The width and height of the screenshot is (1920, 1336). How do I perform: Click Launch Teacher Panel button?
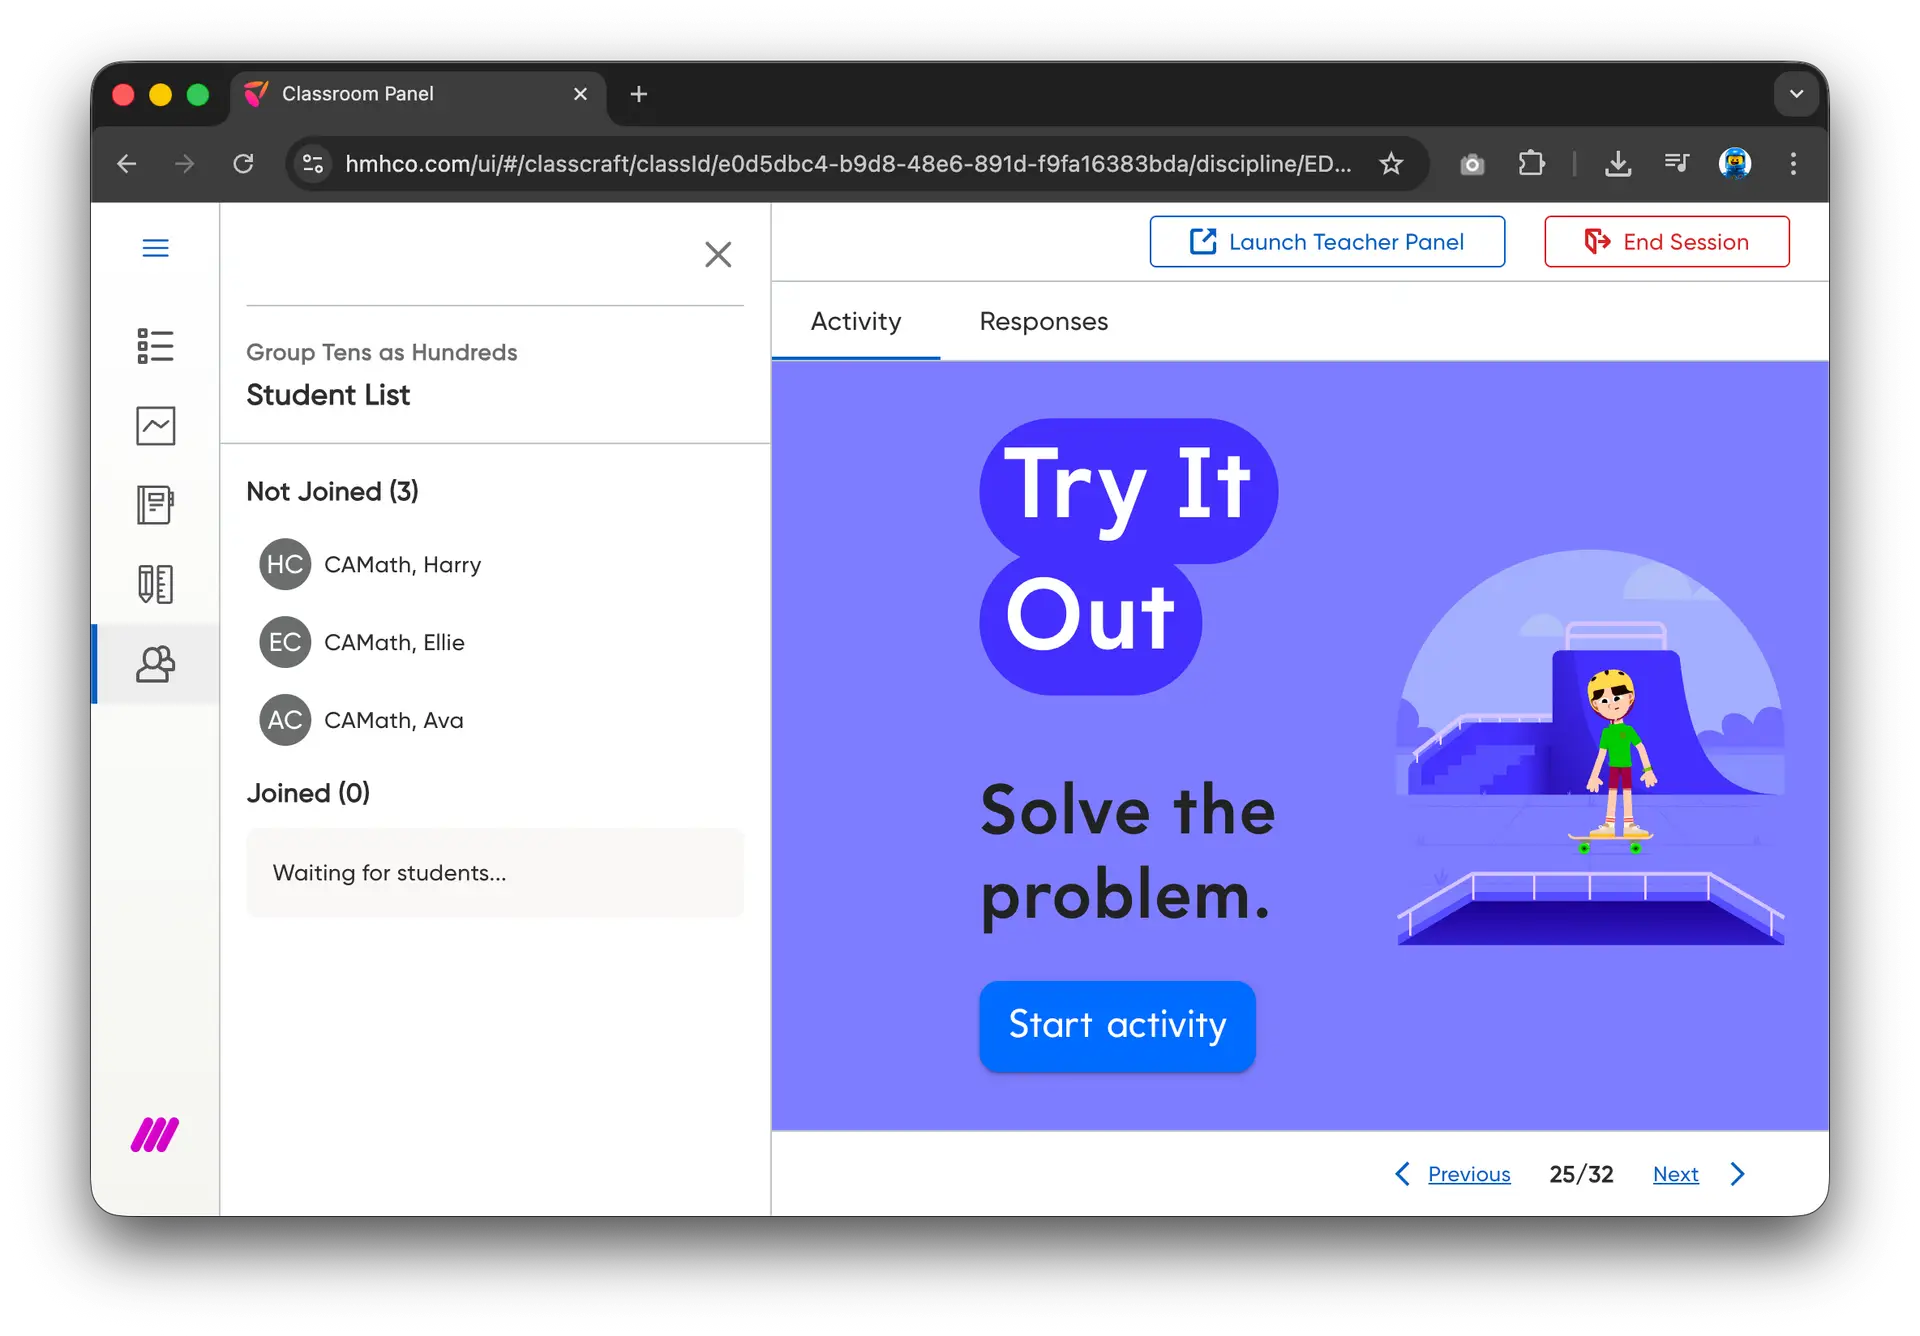[1327, 242]
